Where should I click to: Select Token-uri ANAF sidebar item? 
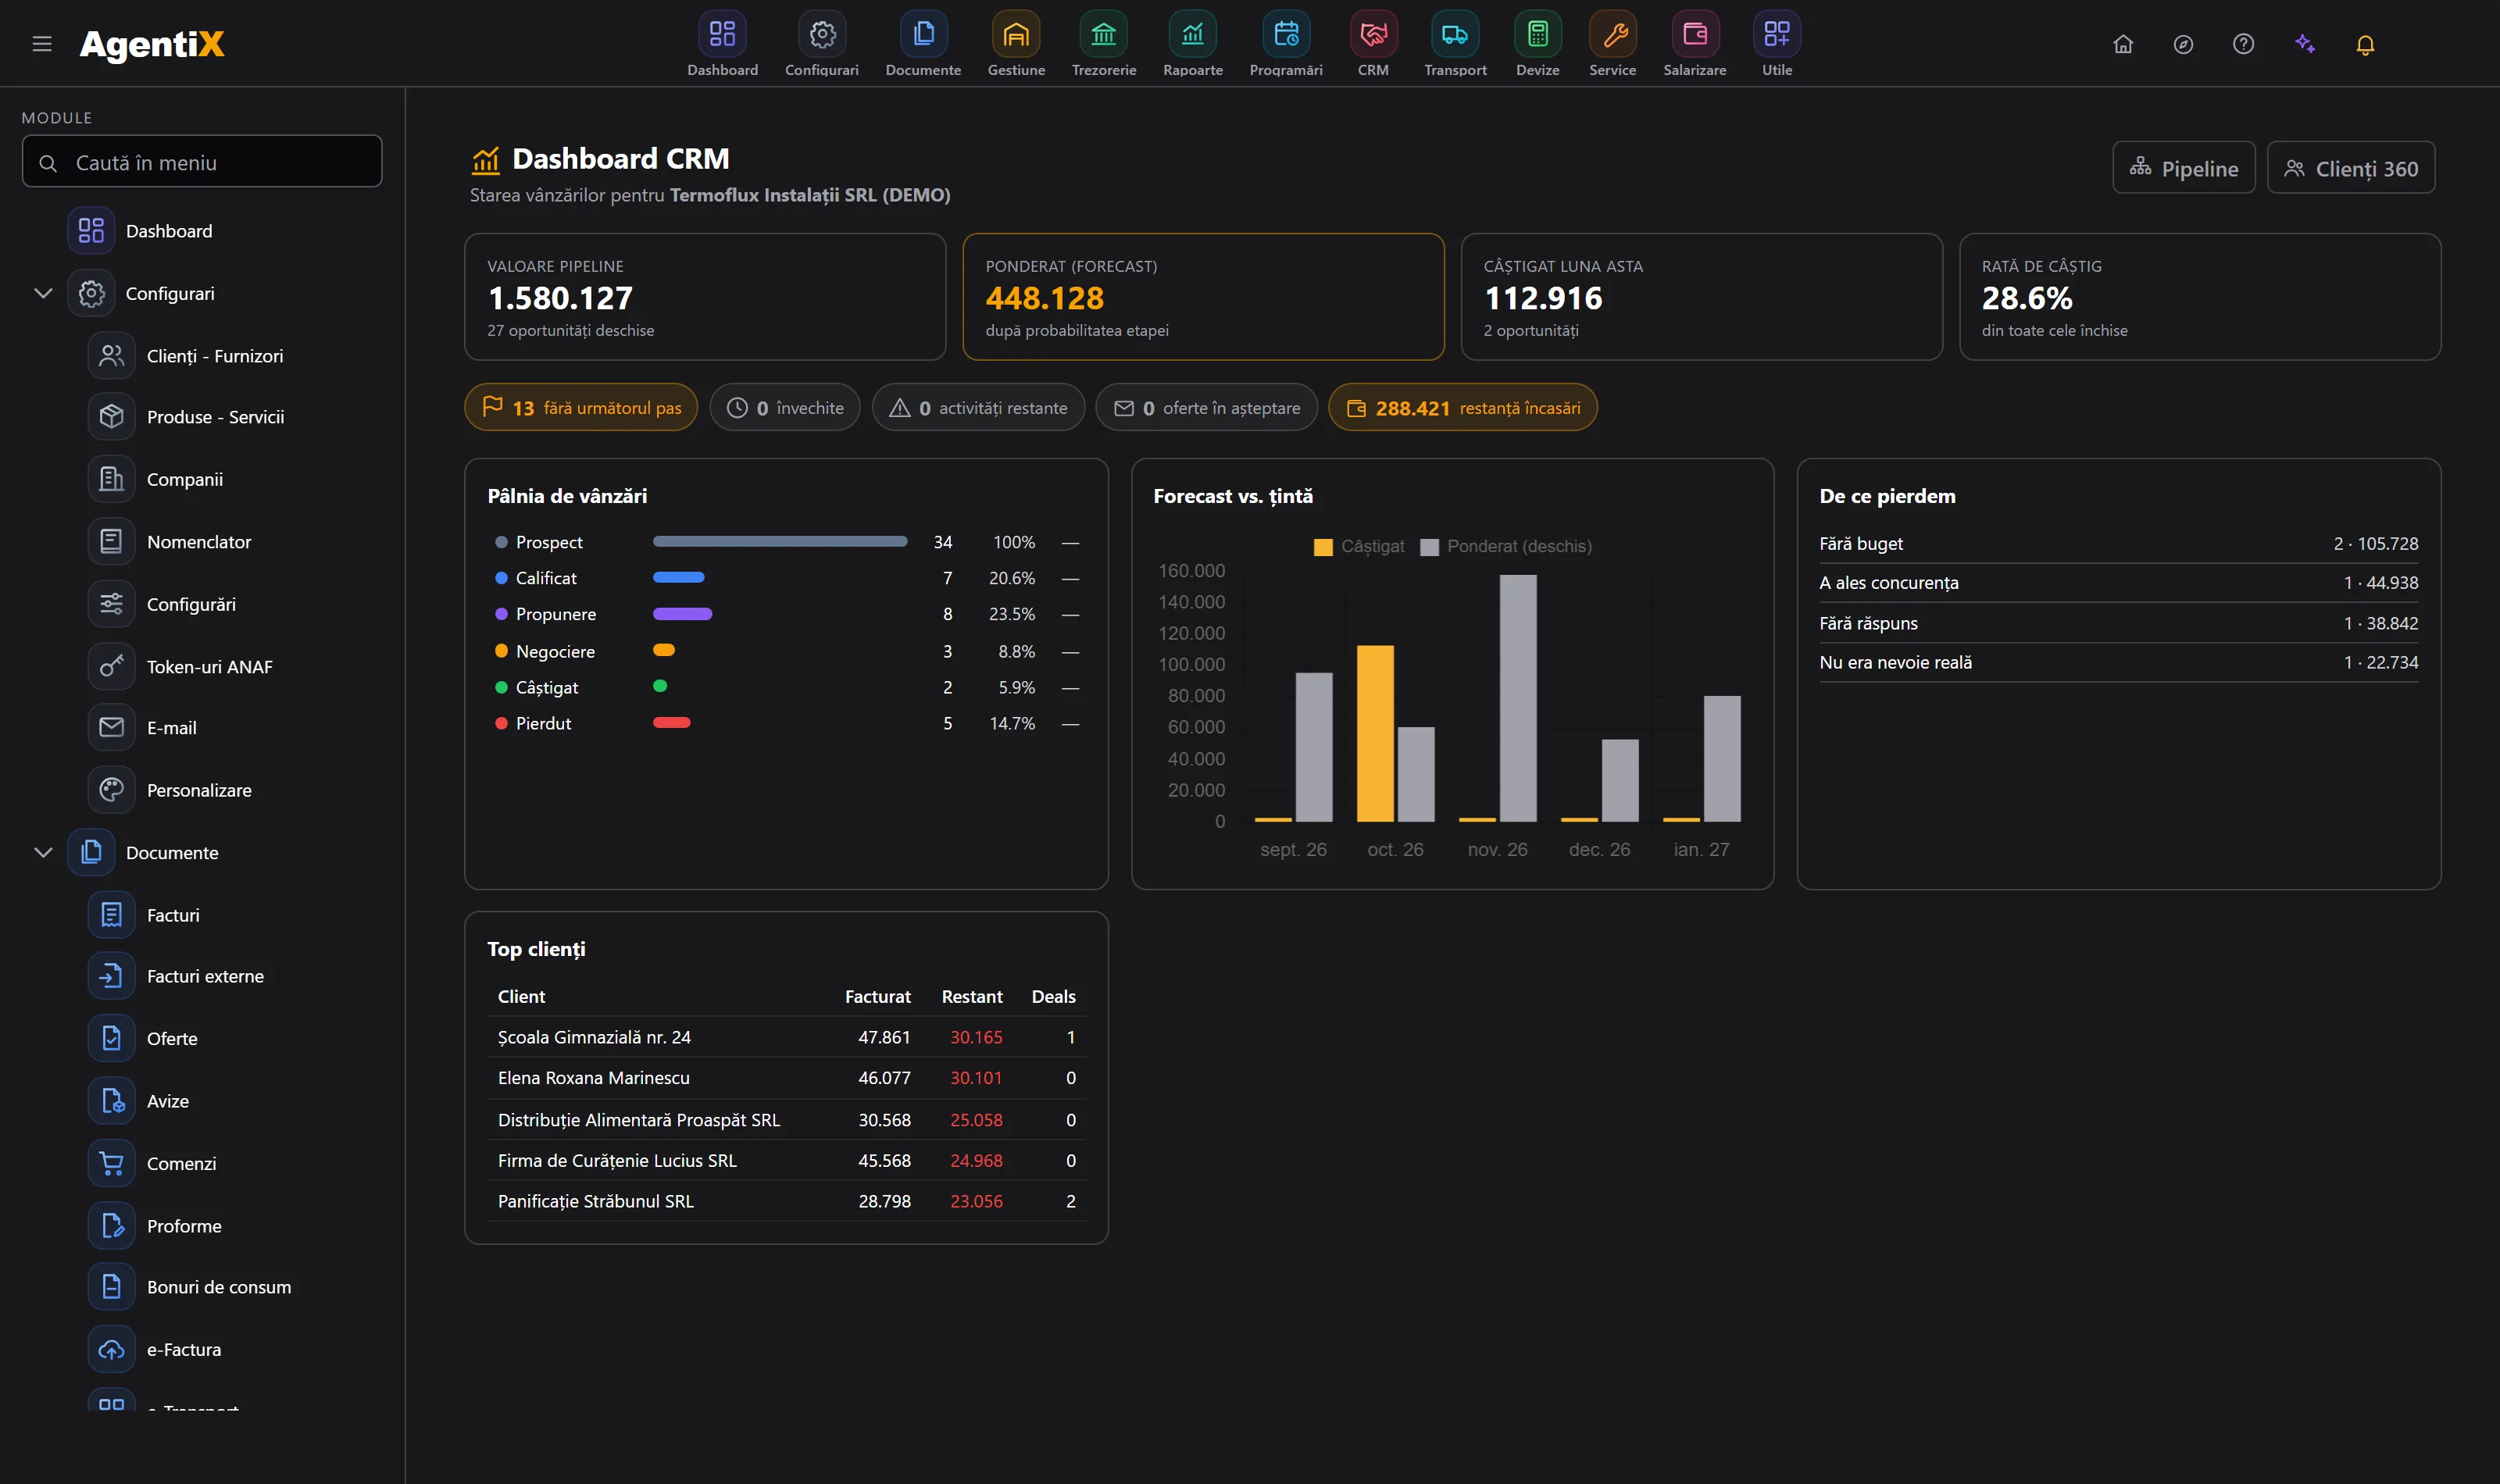[x=210, y=666]
